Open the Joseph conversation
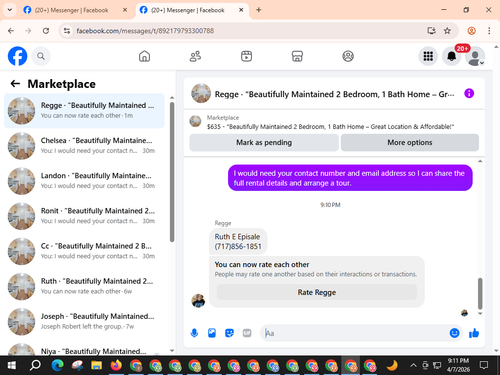Image resolution: width=500 pixels, height=375 pixels. click(84, 322)
